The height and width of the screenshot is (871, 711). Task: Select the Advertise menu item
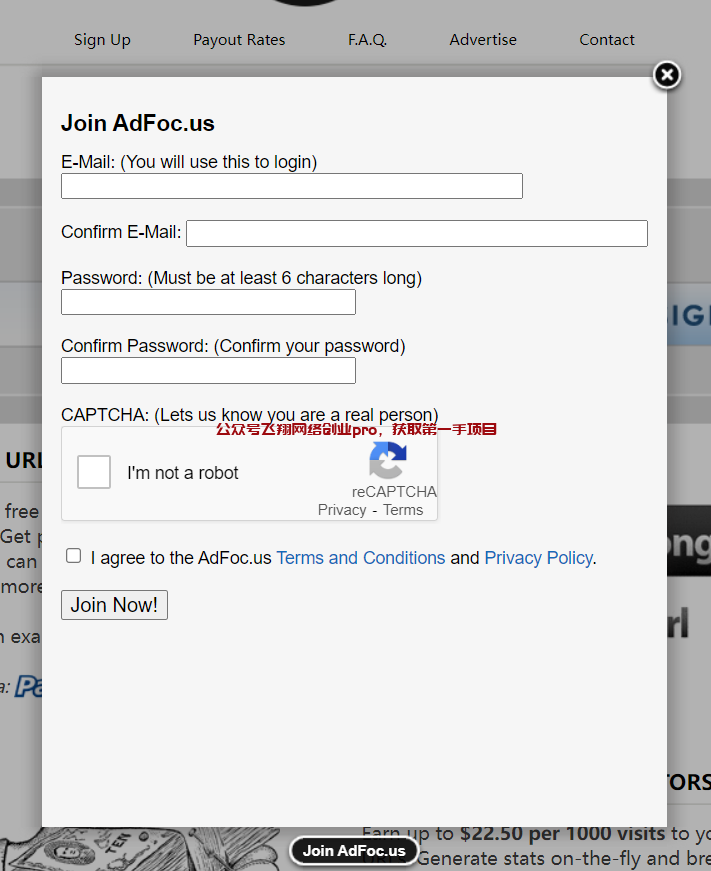tap(483, 40)
